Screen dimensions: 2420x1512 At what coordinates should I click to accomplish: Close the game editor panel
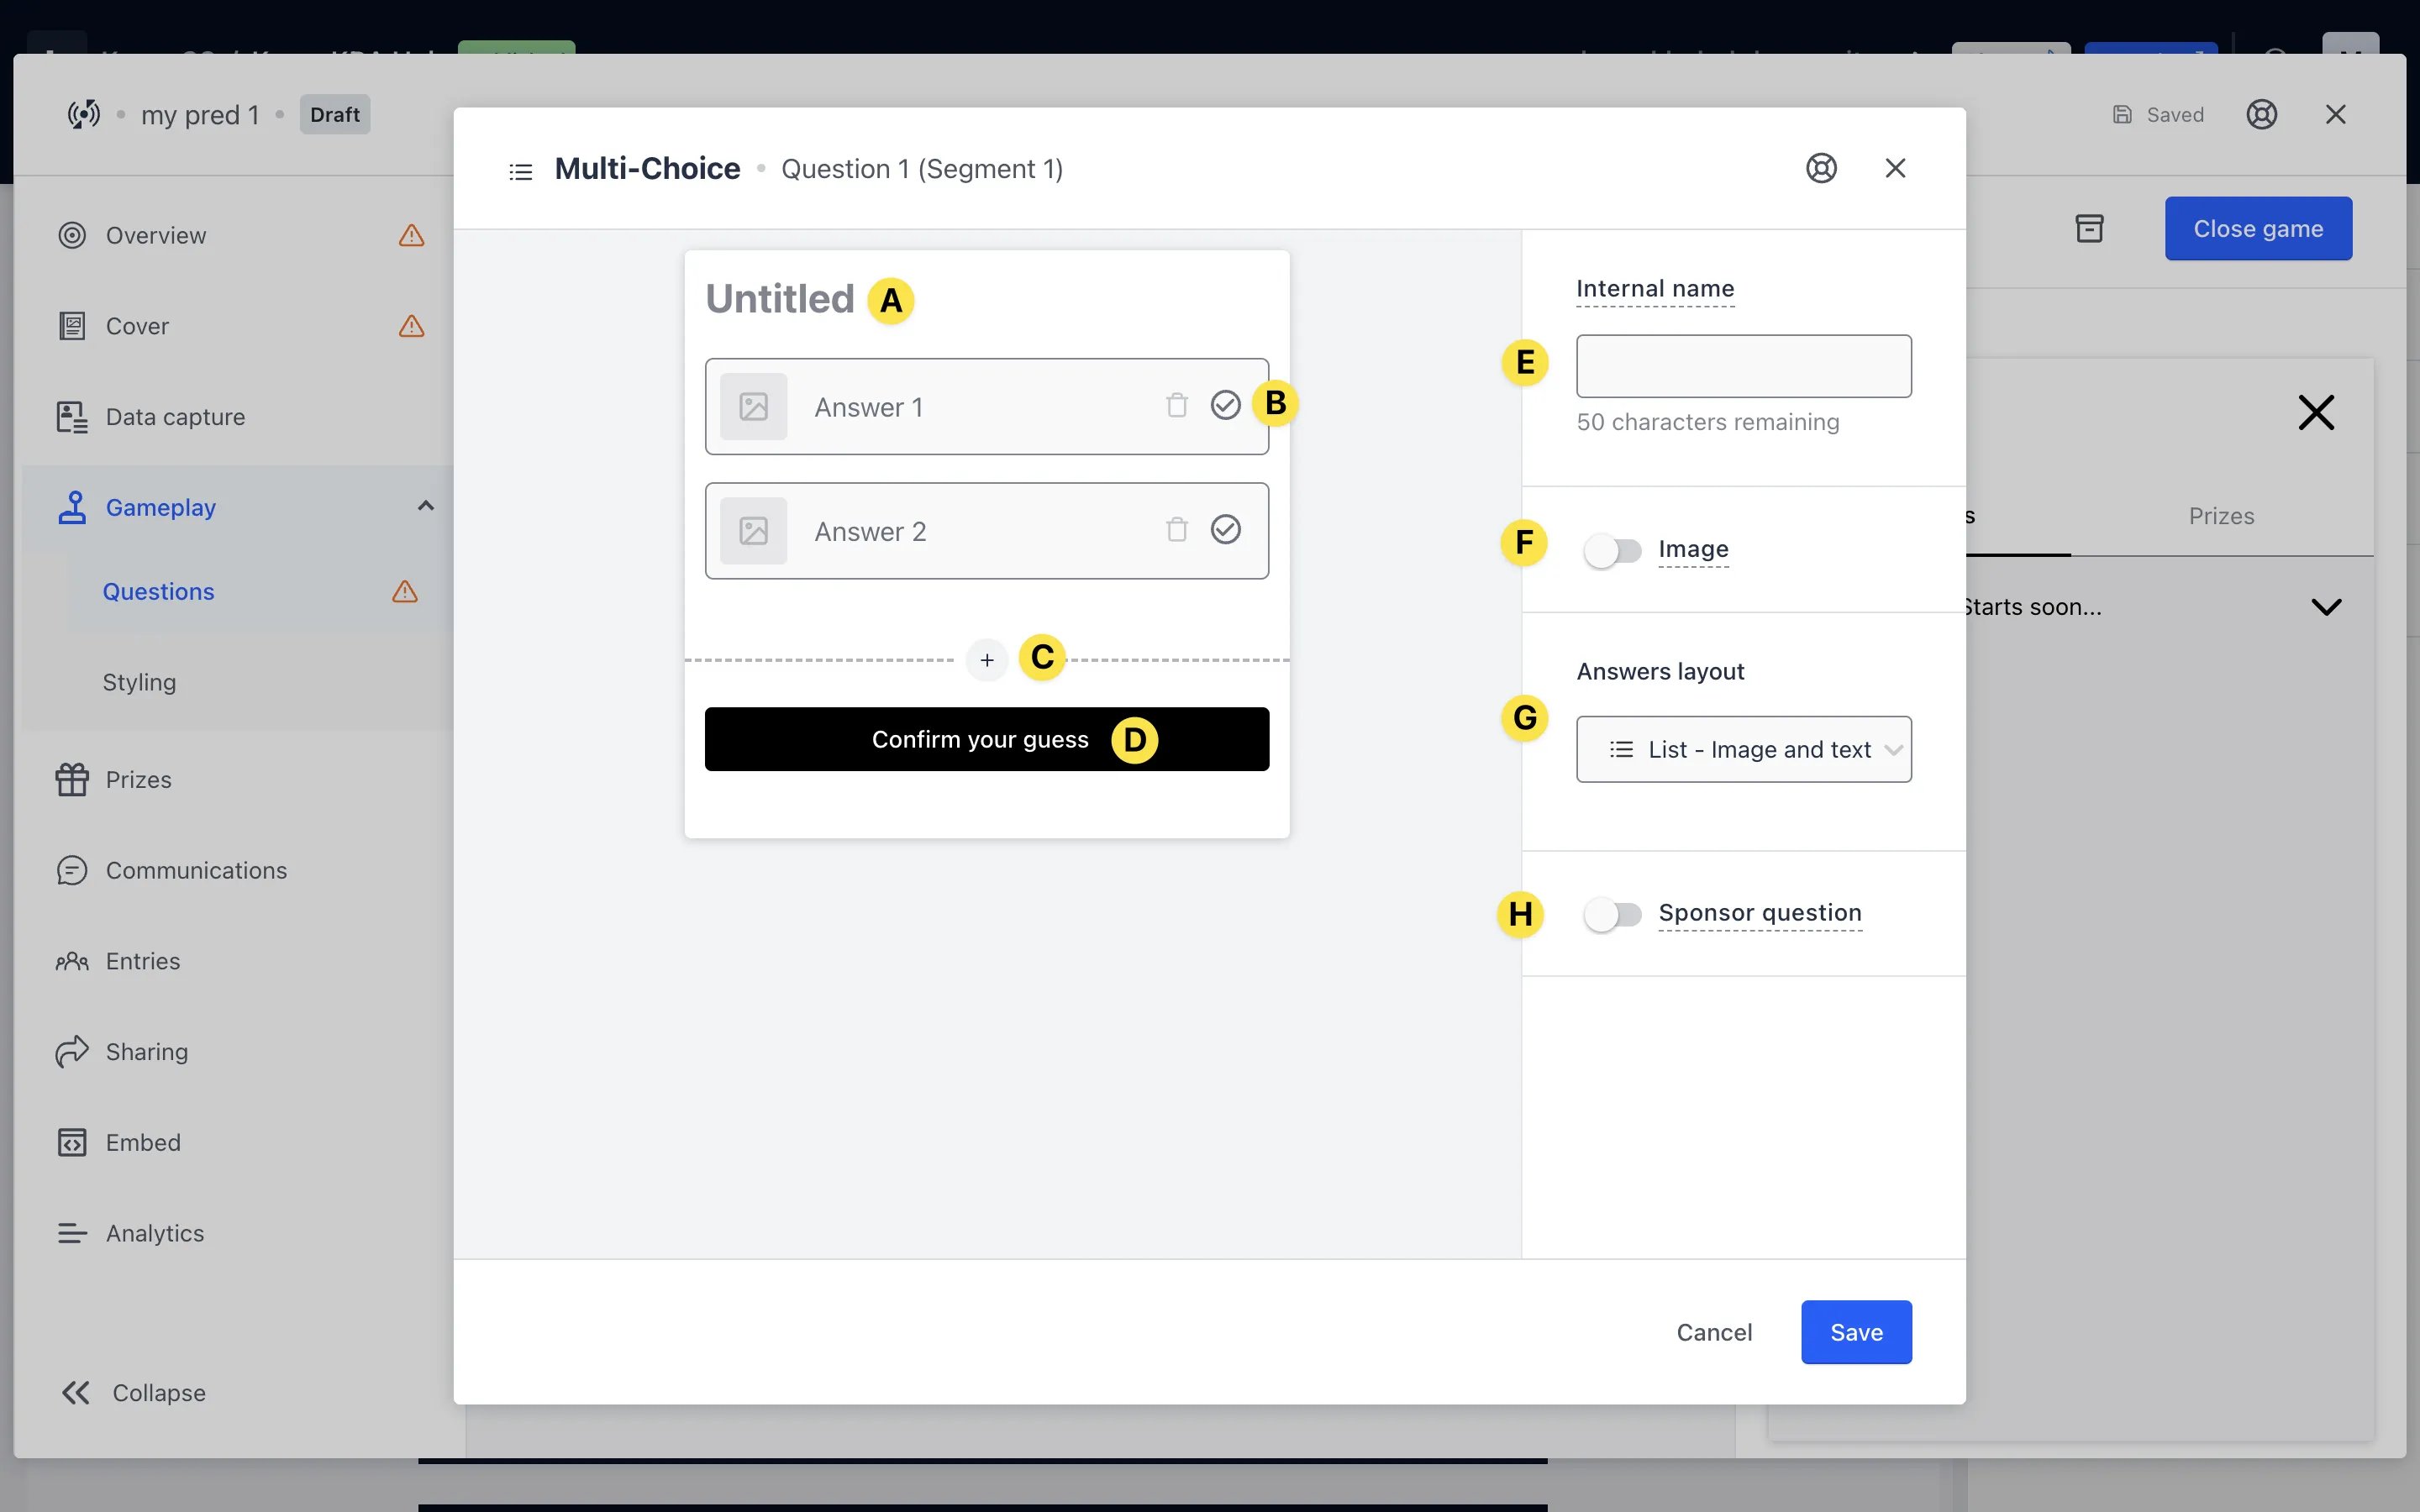[x=2335, y=114]
